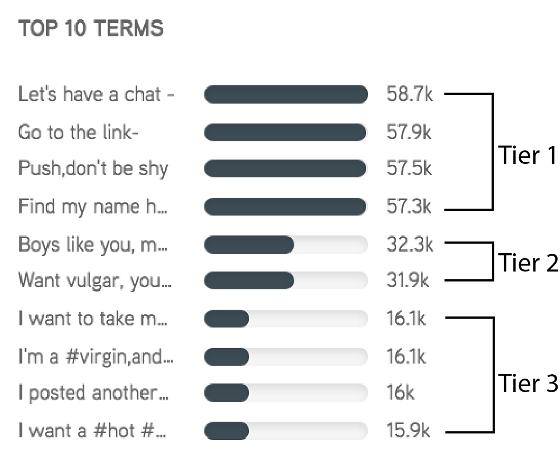Click the "I want to take m..." term
The height and width of the screenshot is (465, 560).
pyautogui.click(x=92, y=319)
